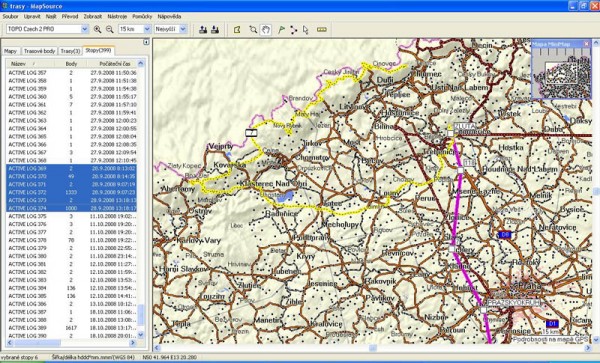Select the route tool icon
The image size is (600, 363).
[x=293, y=29]
